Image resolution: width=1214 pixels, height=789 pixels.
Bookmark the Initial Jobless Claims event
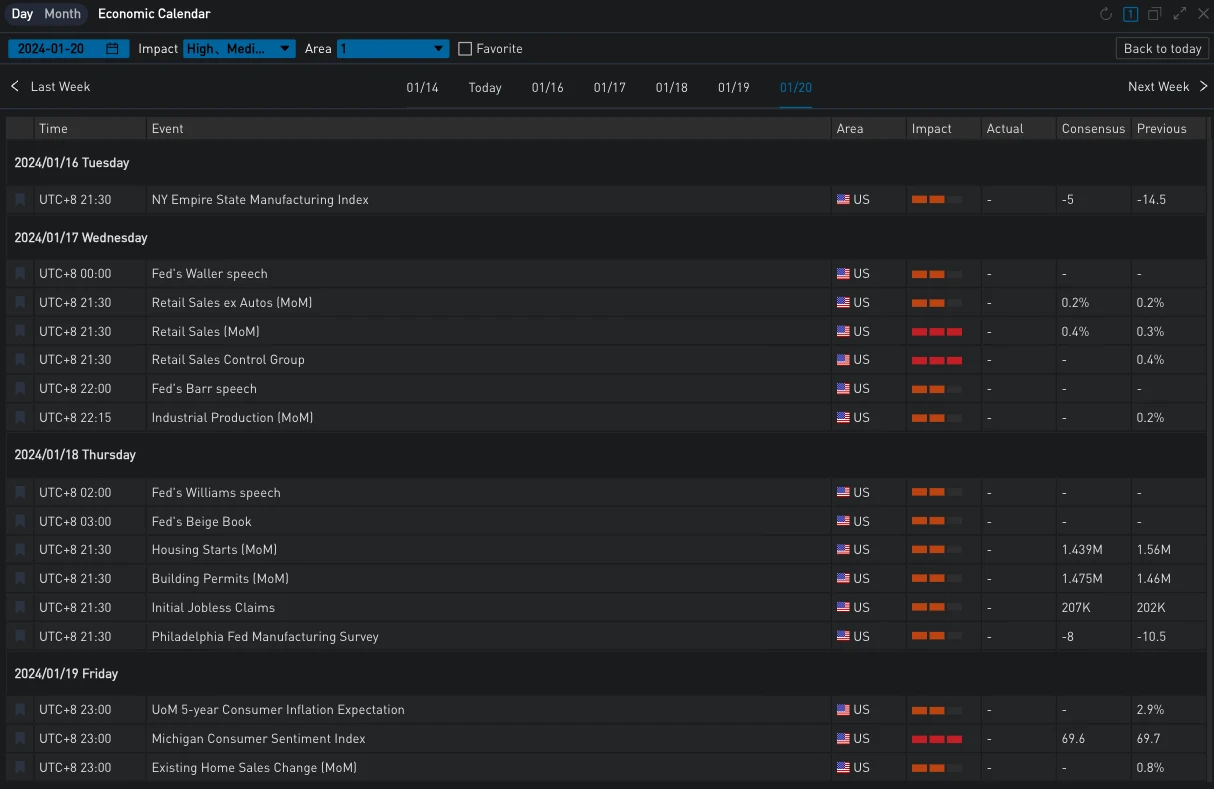coord(20,607)
